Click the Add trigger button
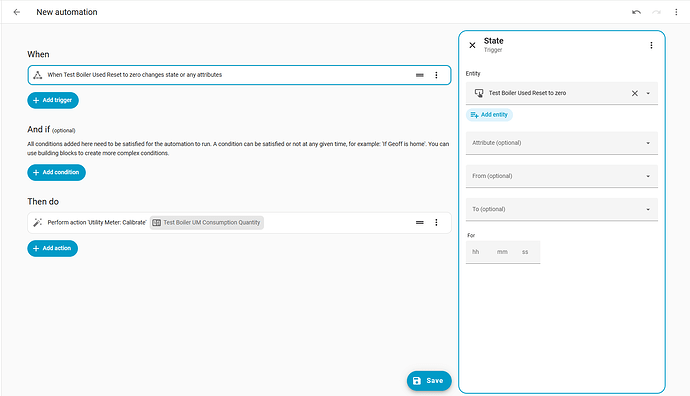690x396 pixels. (53, 100)
